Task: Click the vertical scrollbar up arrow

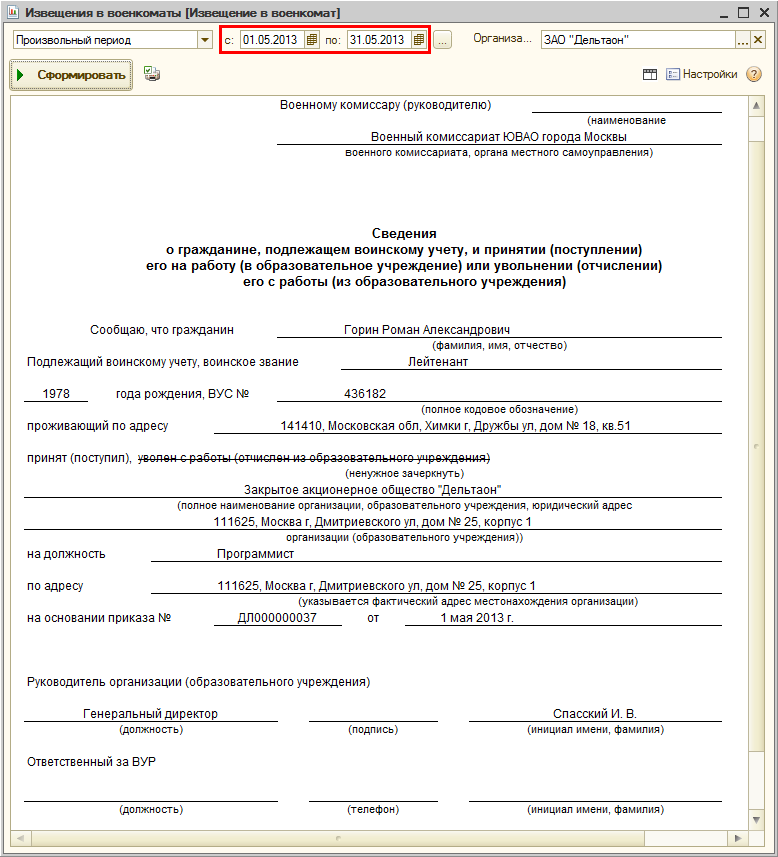Action: pos(756,105)
